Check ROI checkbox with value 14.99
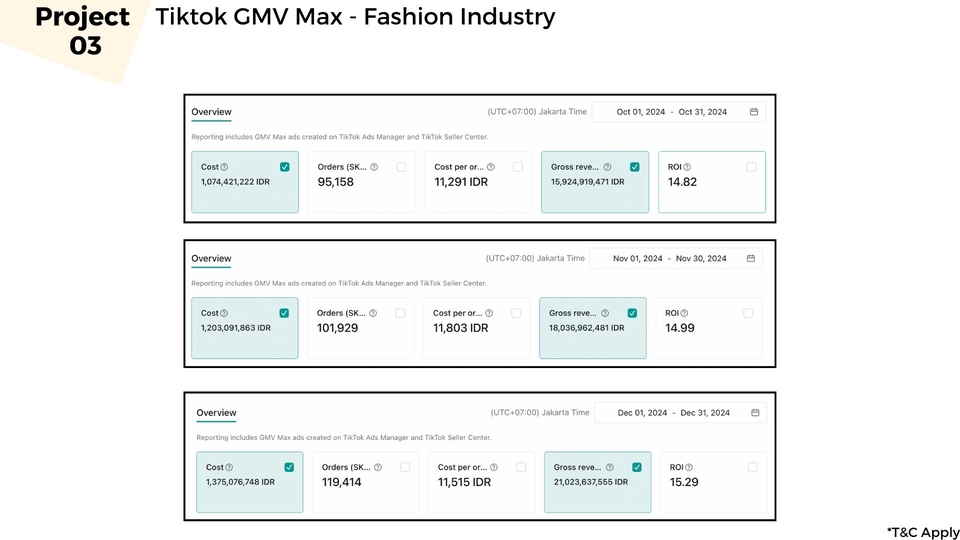 coord(748,313)
